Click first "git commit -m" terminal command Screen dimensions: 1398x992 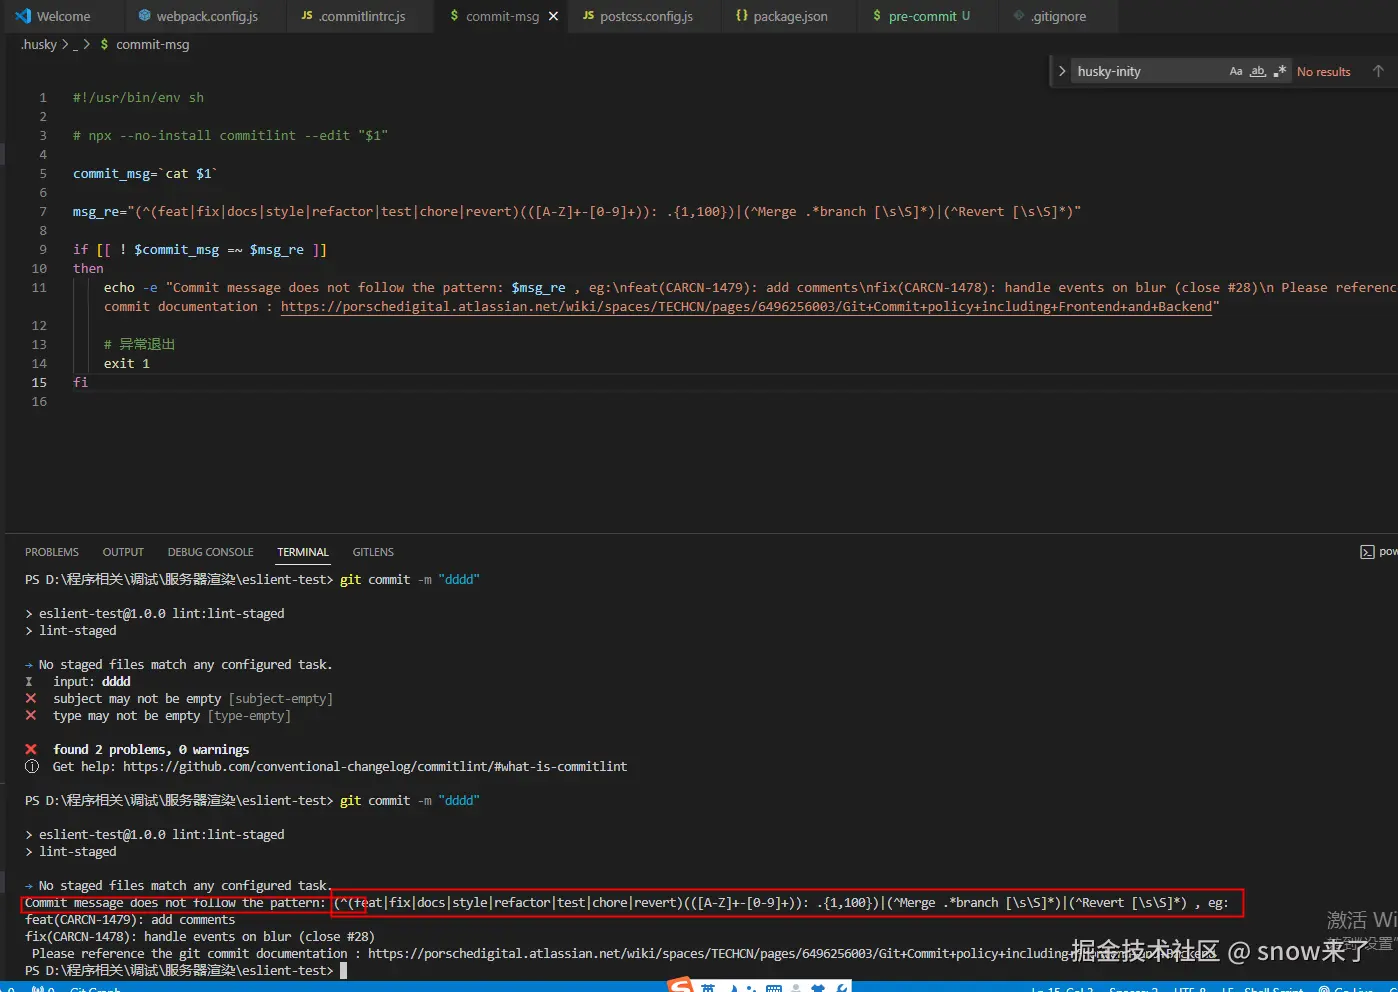pyautogui.click(x=410, y=579)
